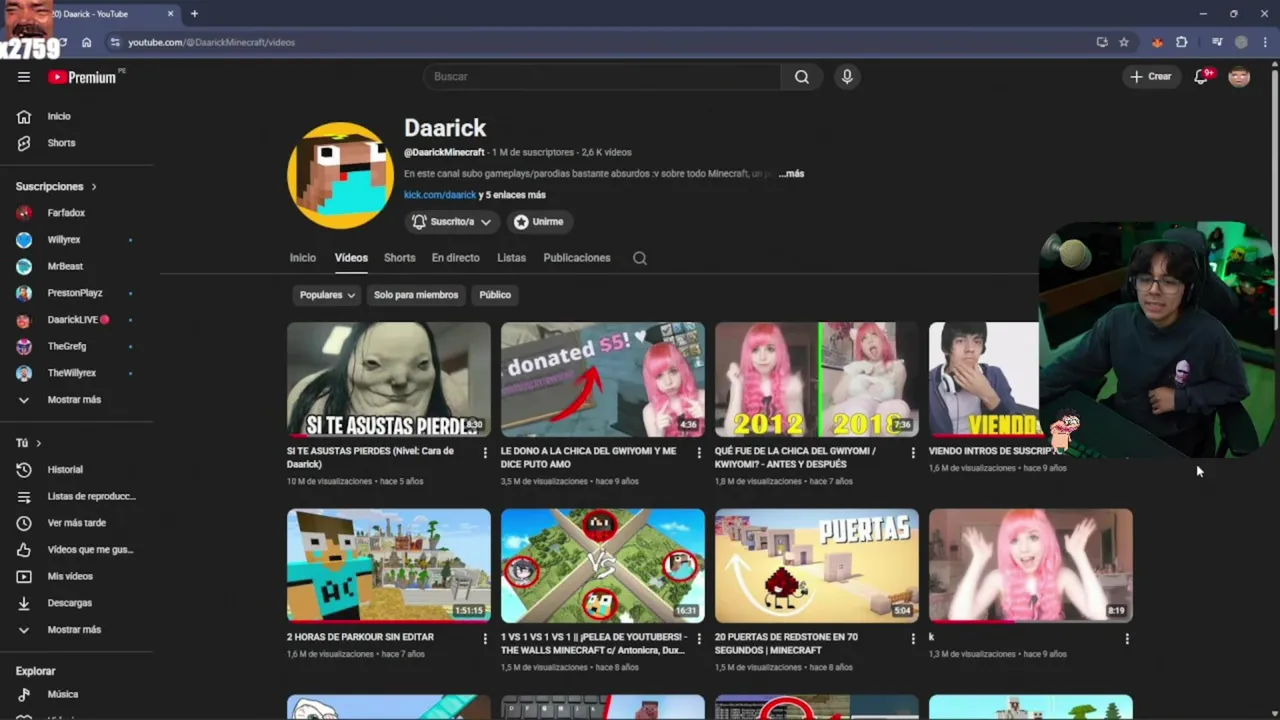1280x720 pixels.
Task: Switch to the Shorts channel tab
Action: click(x=399, y=258)
